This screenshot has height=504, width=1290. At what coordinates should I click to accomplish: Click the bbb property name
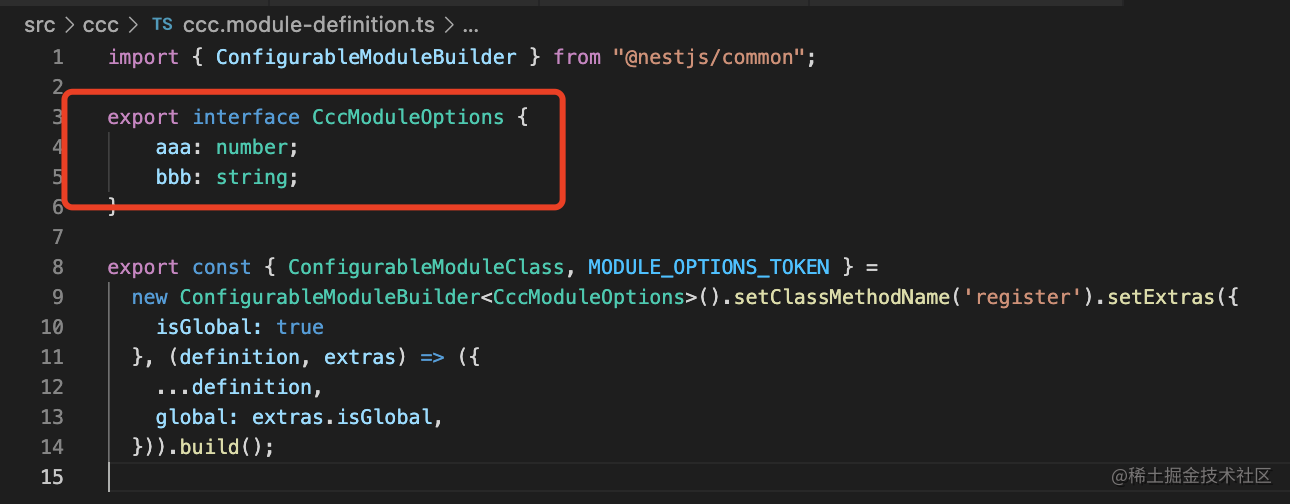(x=173, y=177)
